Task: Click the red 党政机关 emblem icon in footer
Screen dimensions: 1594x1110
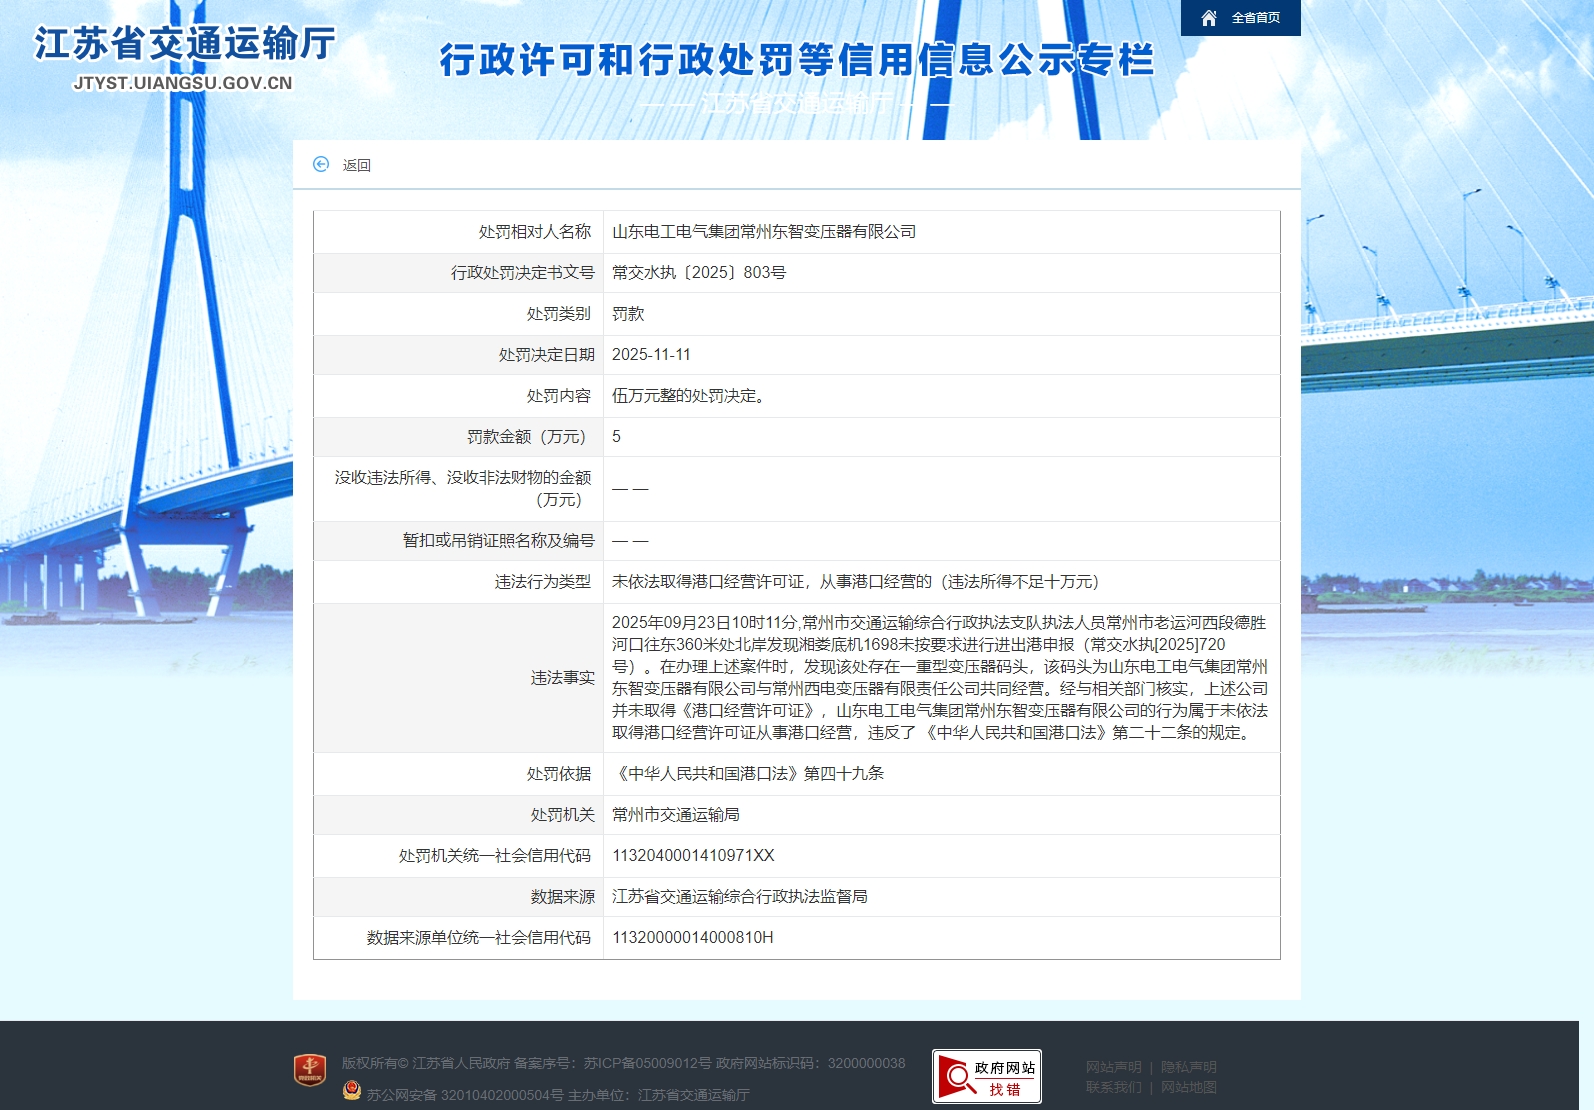Action: coord(310,1070)
